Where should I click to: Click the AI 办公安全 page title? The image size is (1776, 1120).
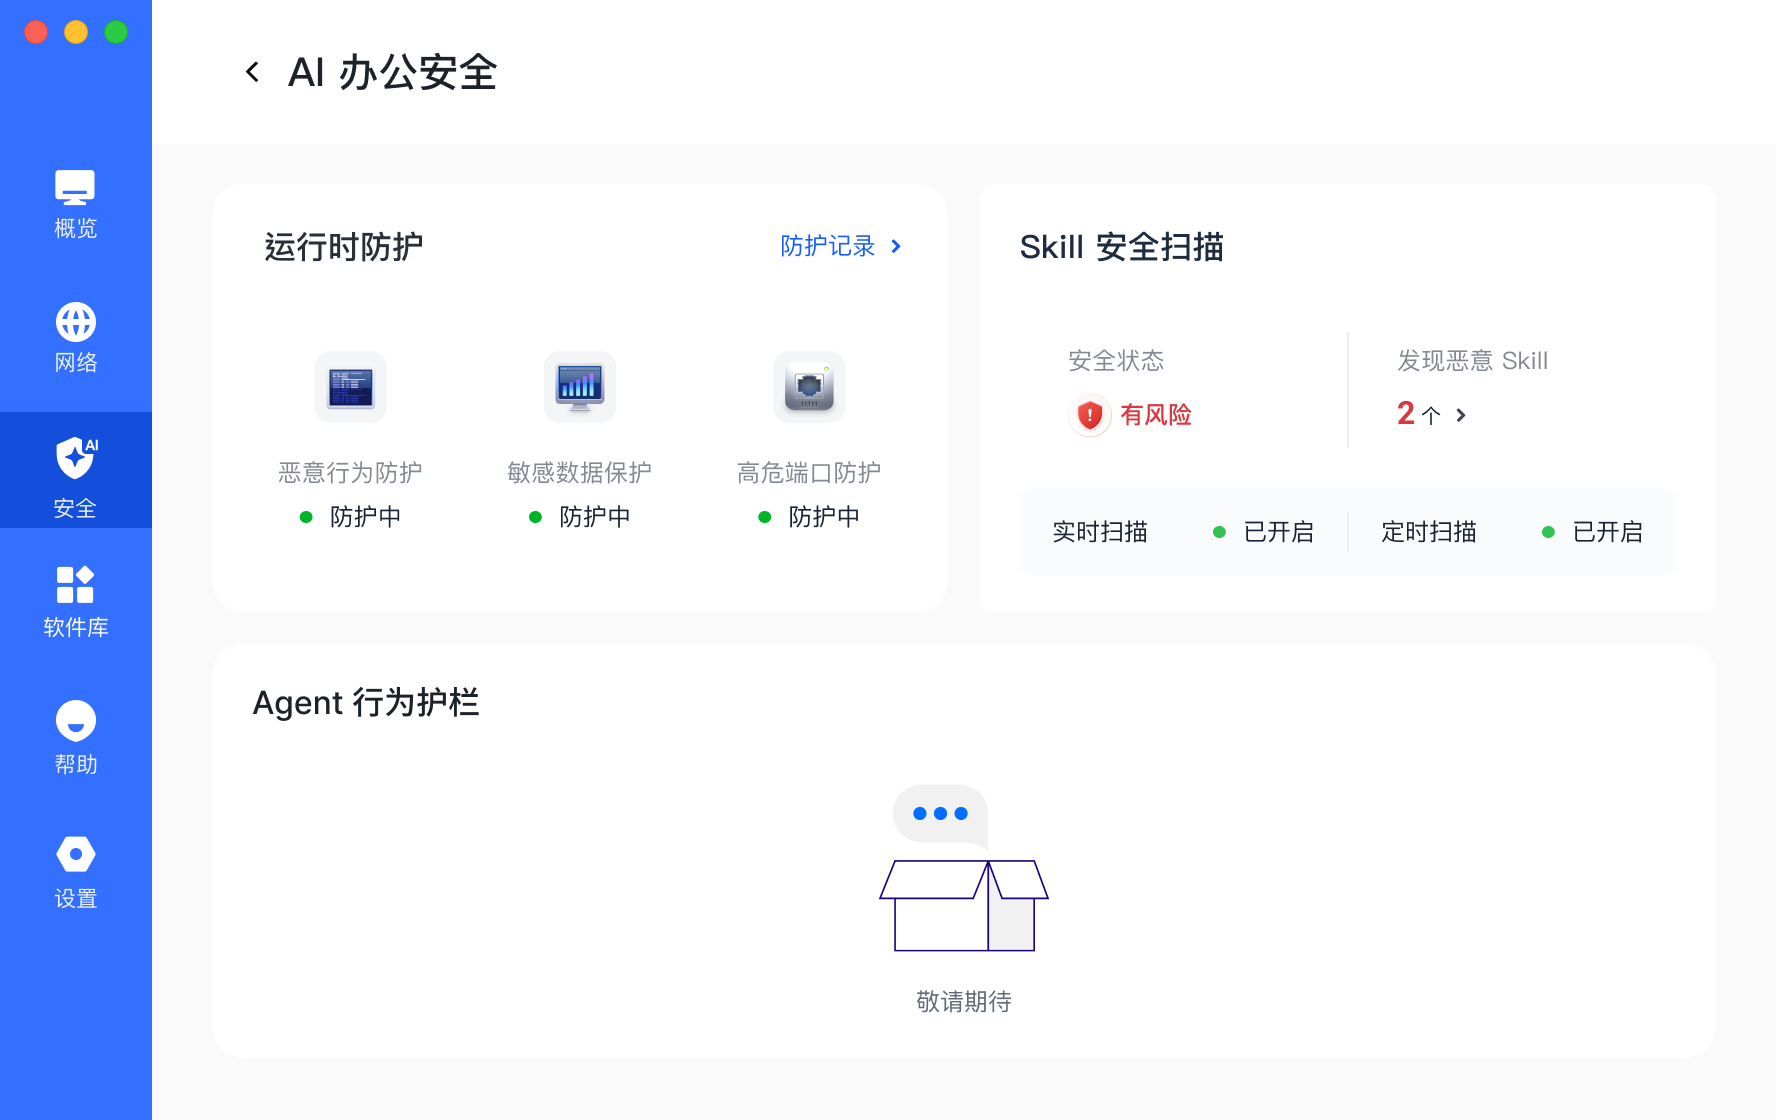393,72
